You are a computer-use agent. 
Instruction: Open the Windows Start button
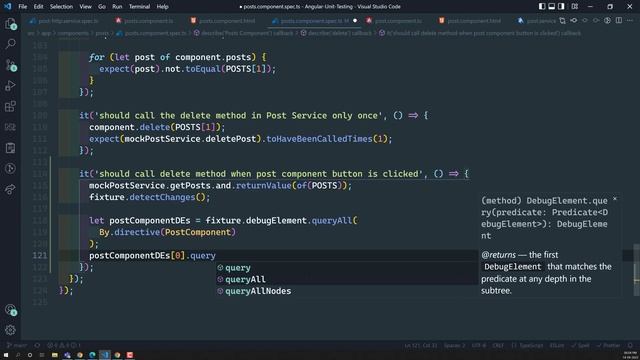6,355
